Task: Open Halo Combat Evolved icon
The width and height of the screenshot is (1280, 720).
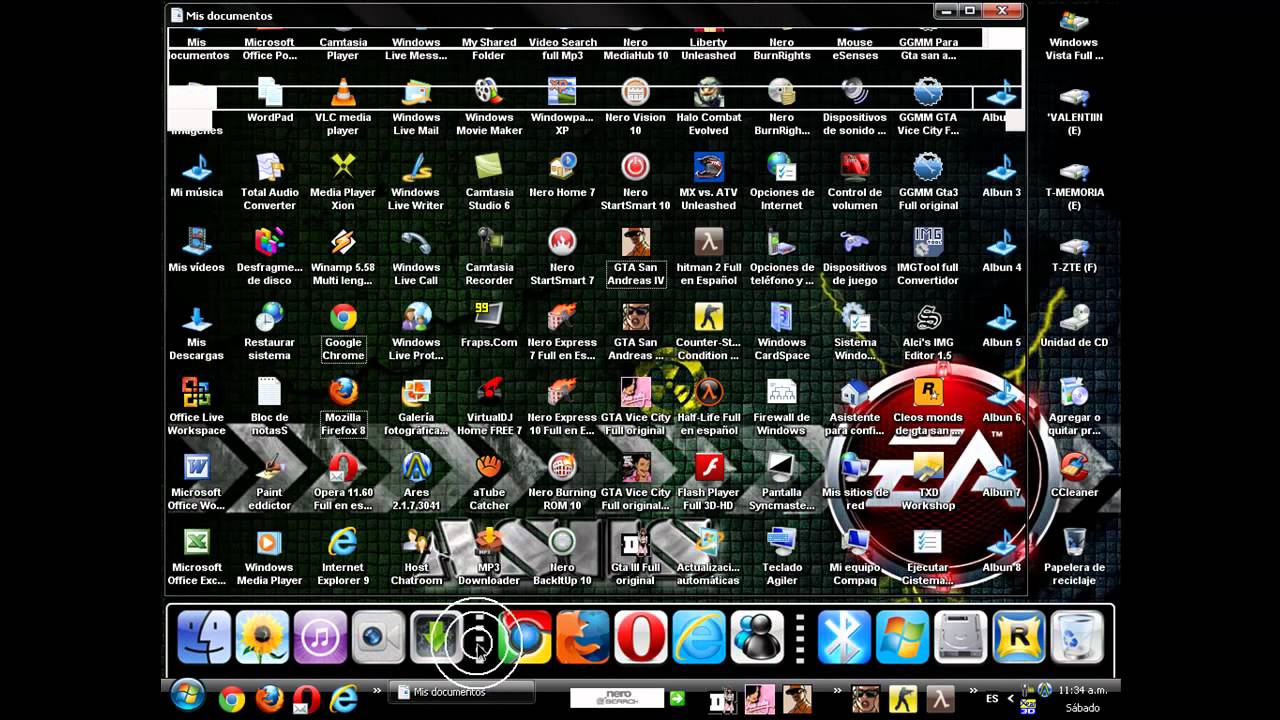Action: [708, 108]
